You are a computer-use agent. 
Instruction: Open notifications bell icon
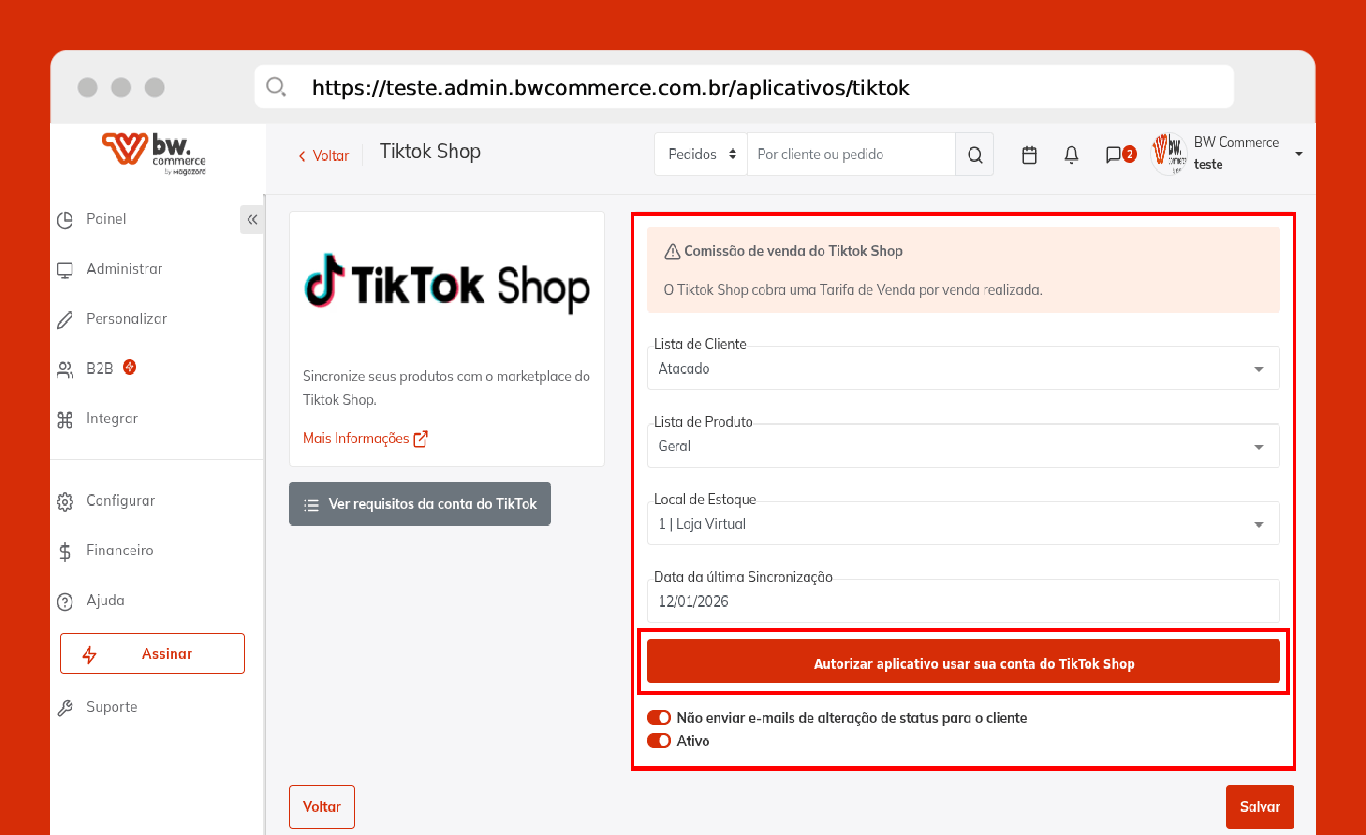(x=1071, y=155)
